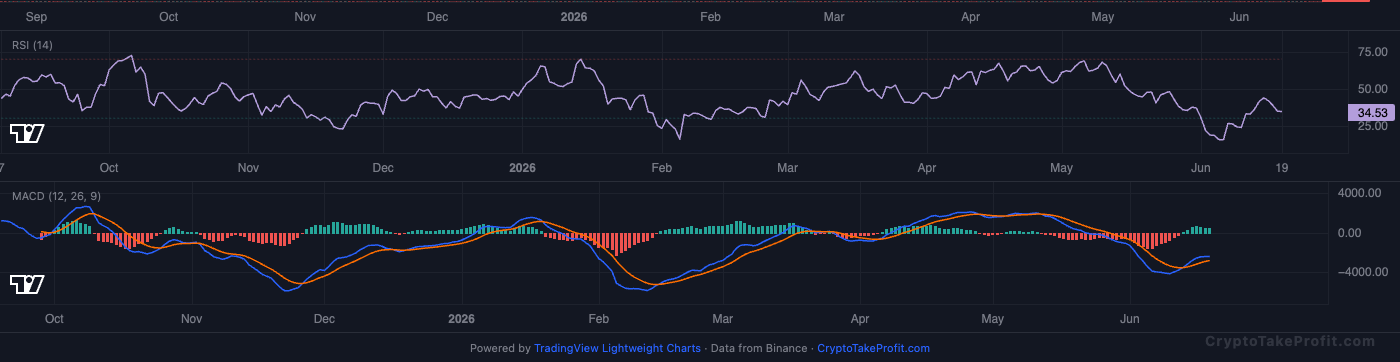Viewport: 1400px width, 362px height.
Task: Click the RSI (14) indicator label
Action: pyautogui.click(x=32, y=45)
